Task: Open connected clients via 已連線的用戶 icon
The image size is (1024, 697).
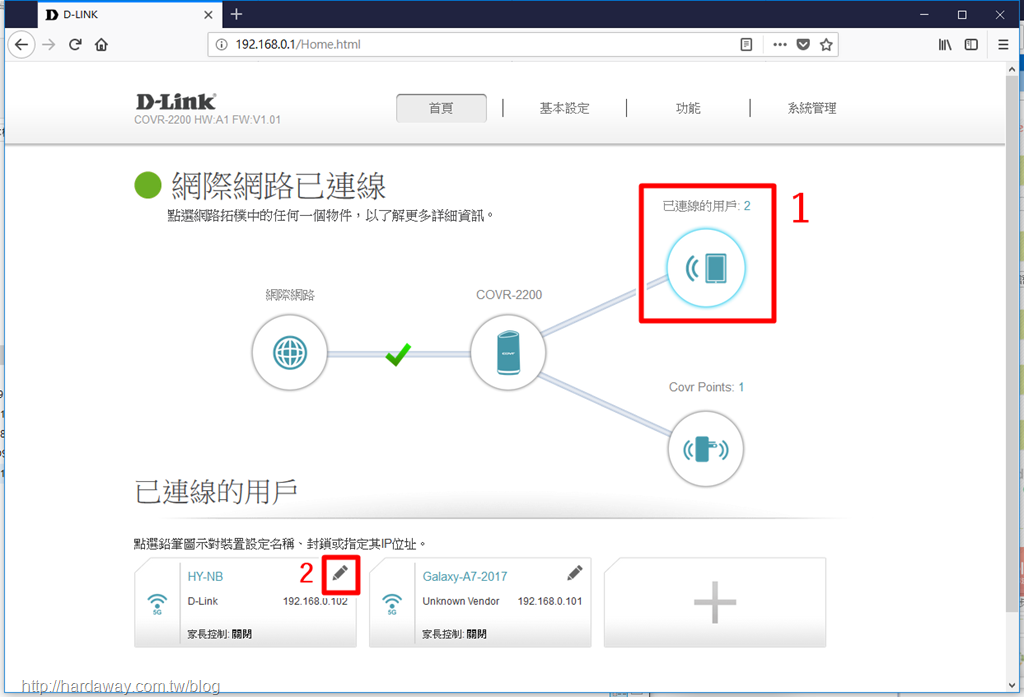Action: point(706,267)
